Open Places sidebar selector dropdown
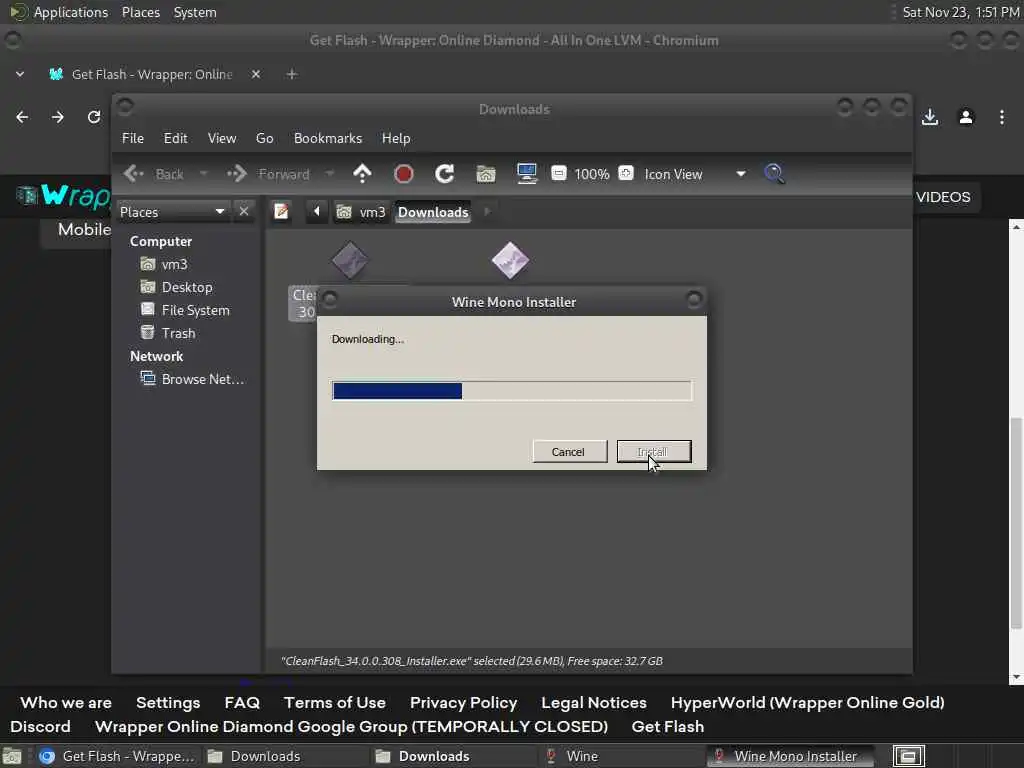The height and width of the screenshot is (768, 1024). tap(173, 212)
